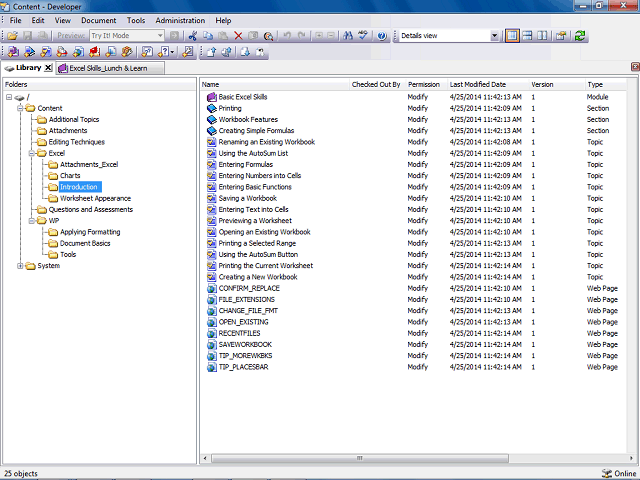Click the printer-style new document icon

[62, 52]
